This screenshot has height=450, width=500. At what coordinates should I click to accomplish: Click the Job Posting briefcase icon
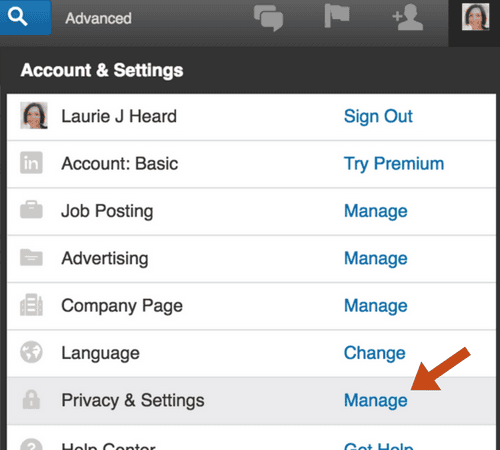click(x=31, y=210)
